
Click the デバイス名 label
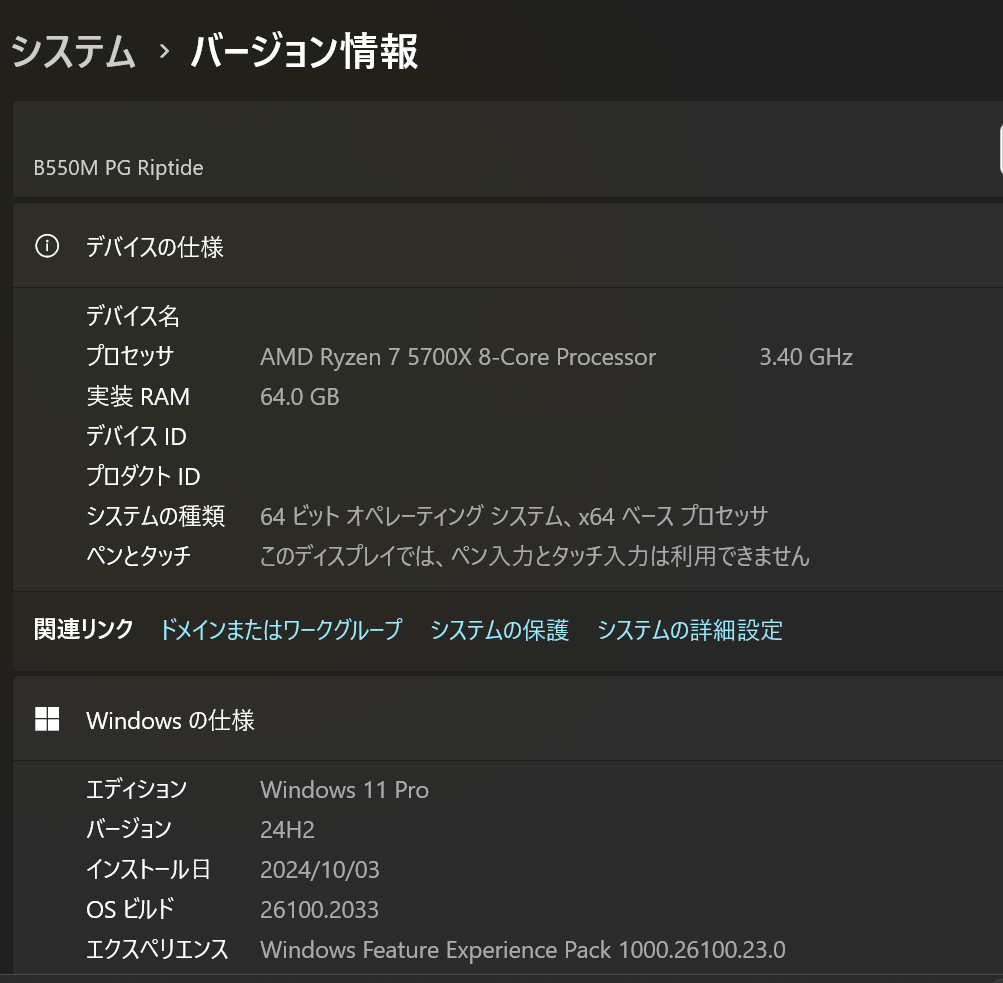coord(133,316)
